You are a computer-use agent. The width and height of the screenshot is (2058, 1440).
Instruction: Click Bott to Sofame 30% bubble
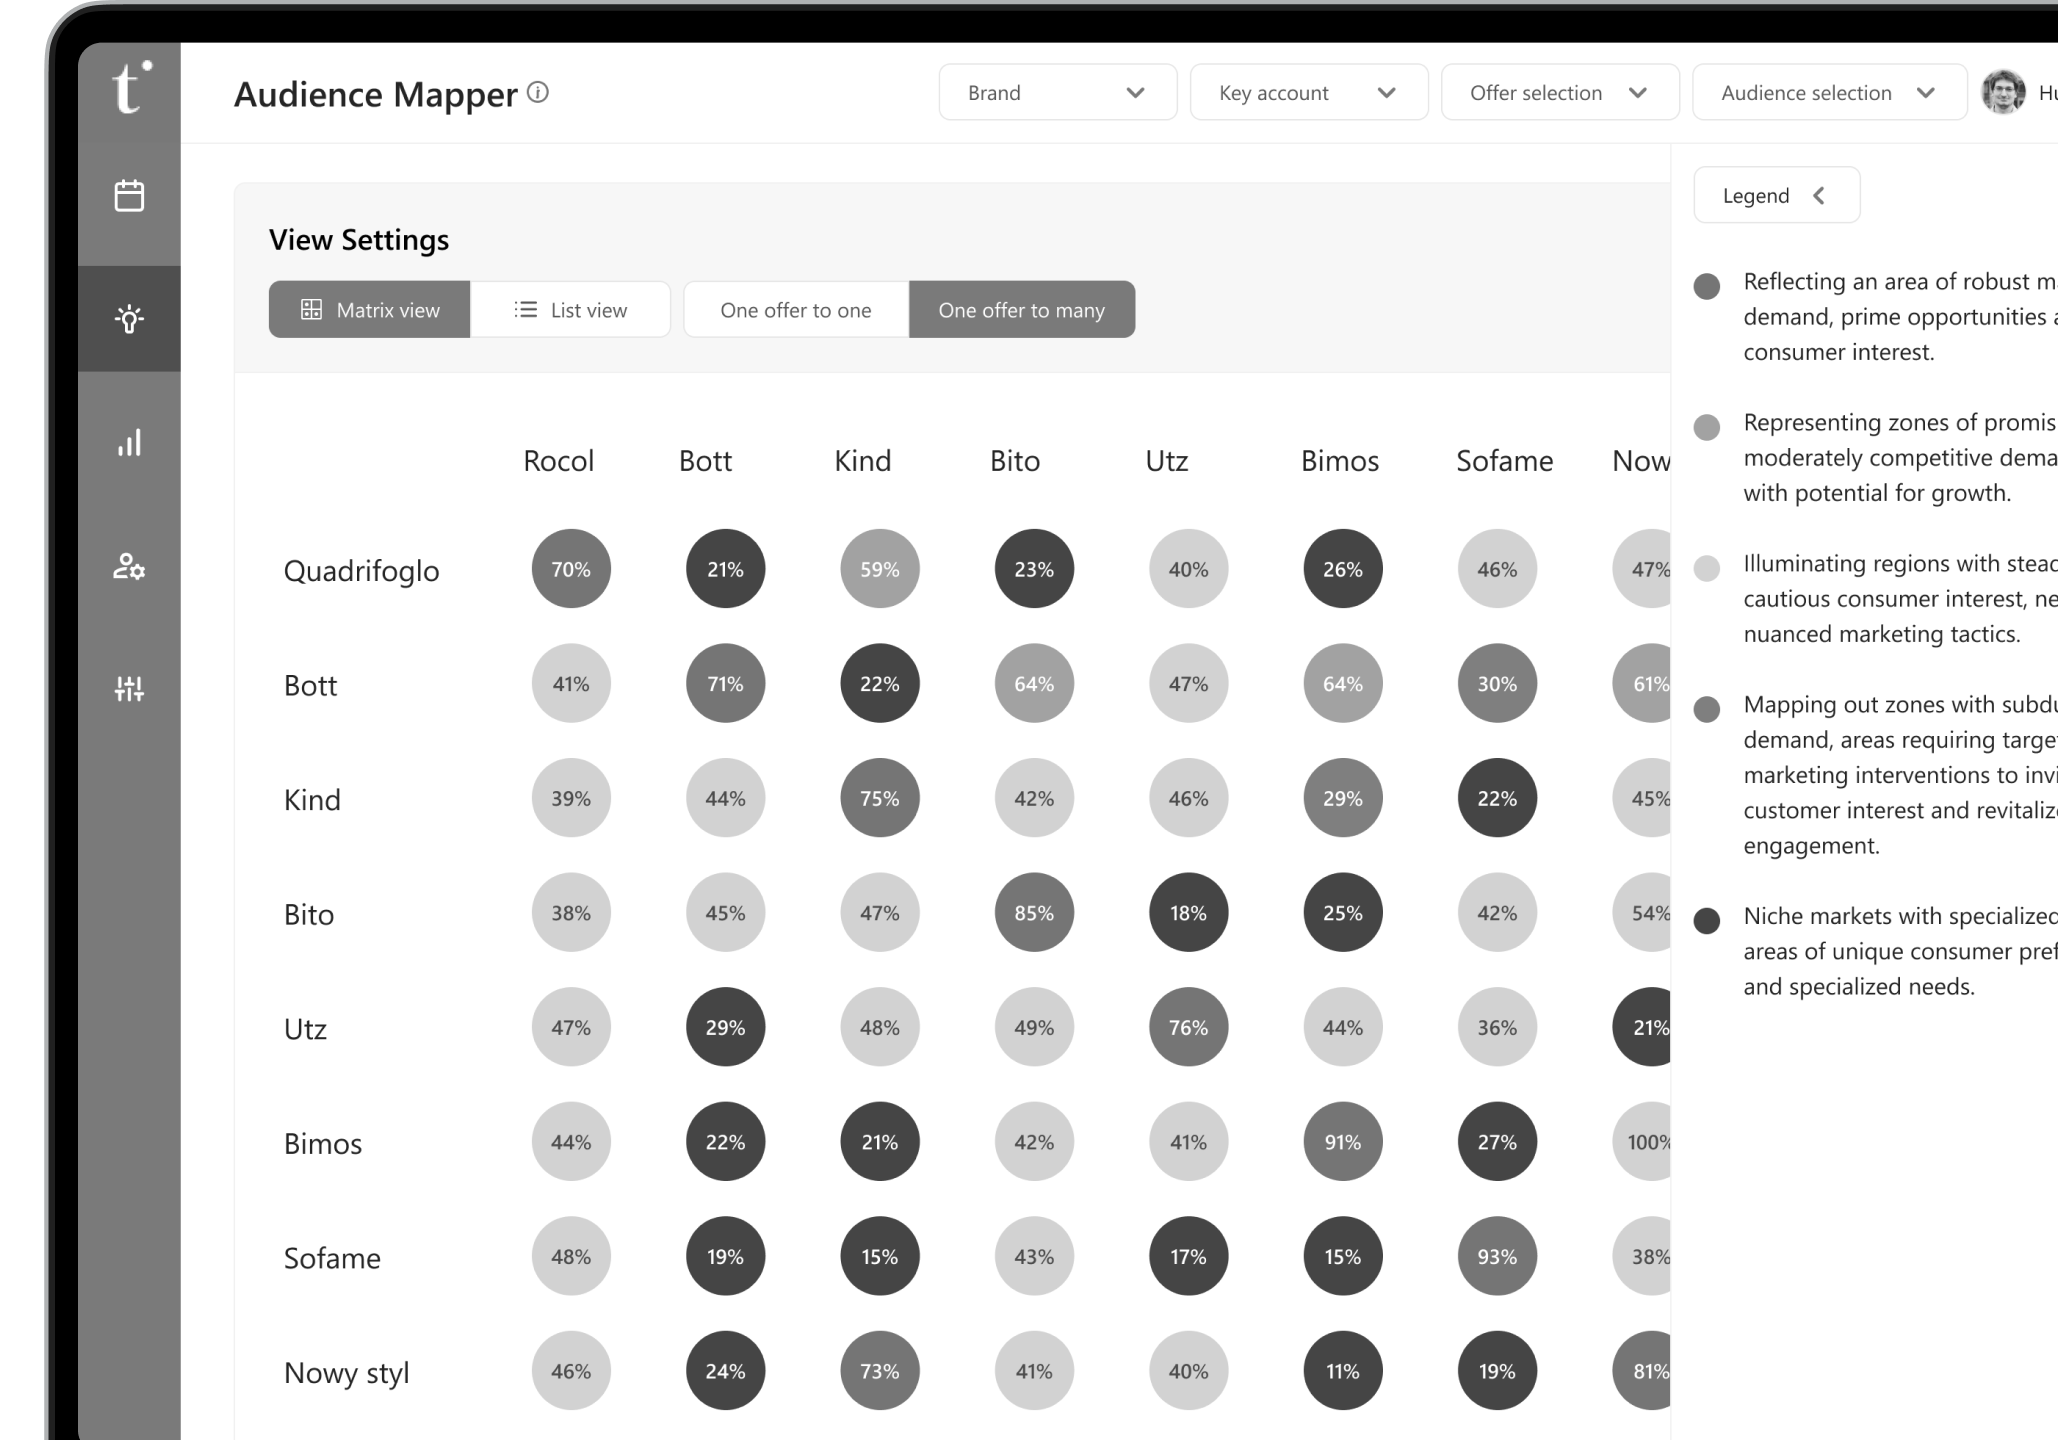tap(1497, 684)
